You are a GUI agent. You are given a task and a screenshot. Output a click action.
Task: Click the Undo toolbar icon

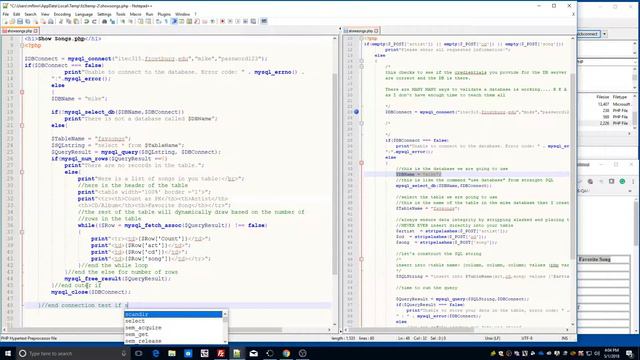pos(86,21)
